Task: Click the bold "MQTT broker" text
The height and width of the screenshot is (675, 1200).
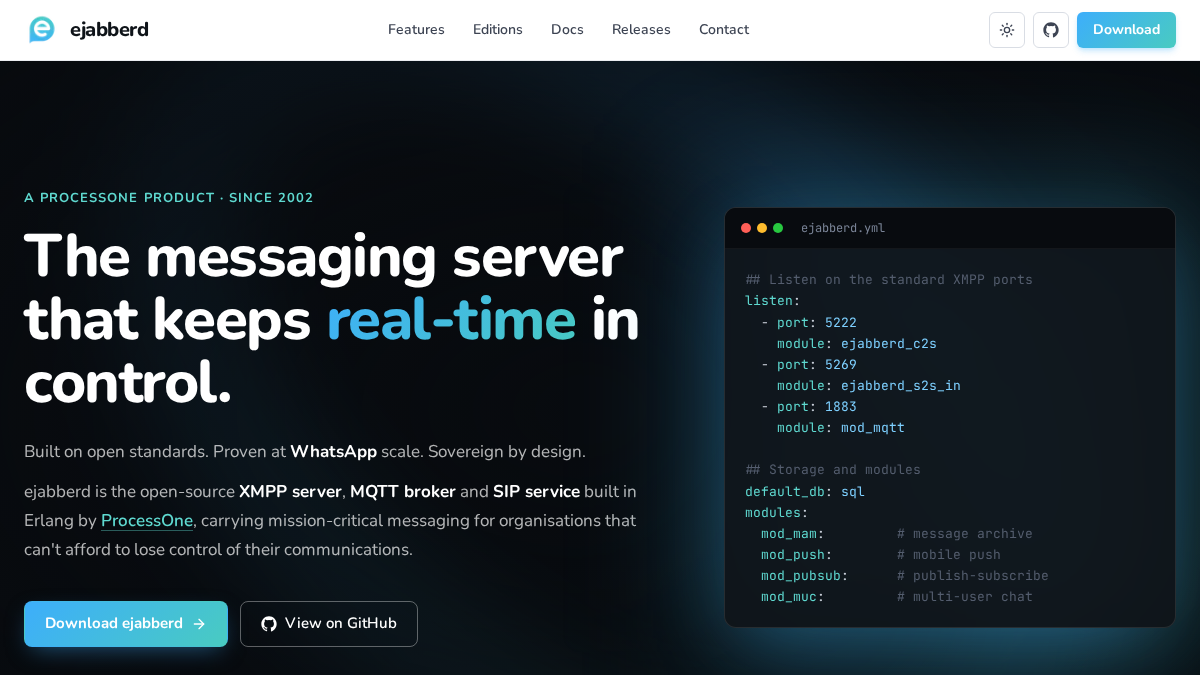Action: pyautogui.click(x=403, y=492)
